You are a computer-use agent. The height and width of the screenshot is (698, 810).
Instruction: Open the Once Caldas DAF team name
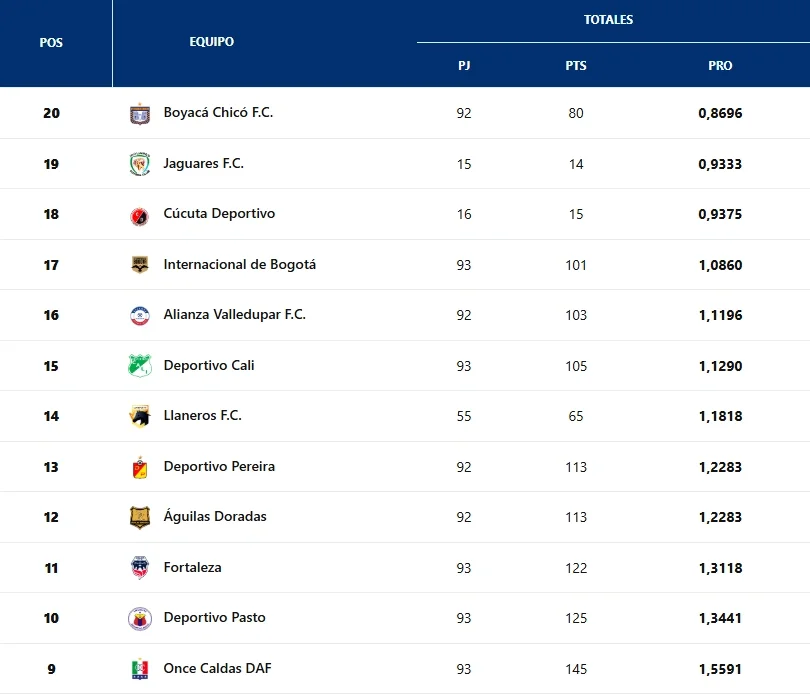(x=217, y=668)
